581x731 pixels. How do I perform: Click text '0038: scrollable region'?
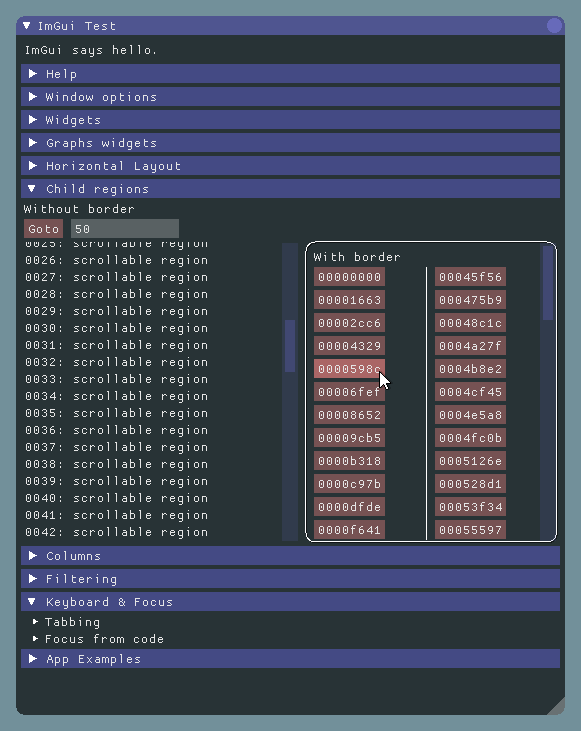pos(116,464)
